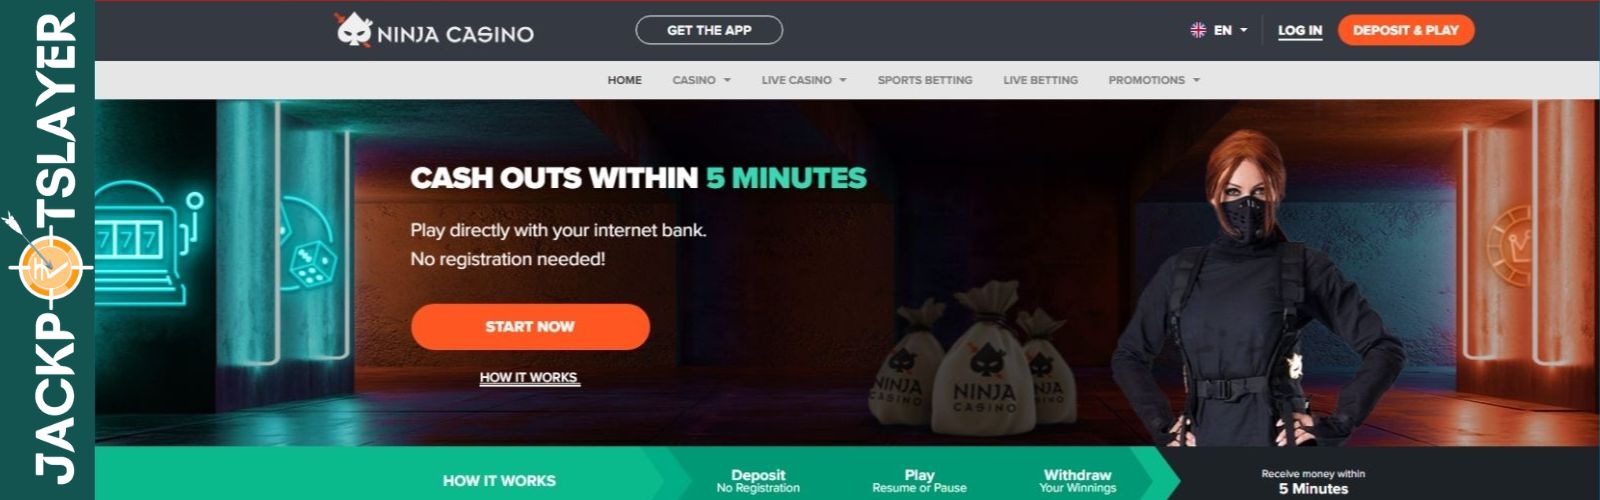
Task: Go to the Home tab
Action: pyautogui.click(x=625, y=80)
